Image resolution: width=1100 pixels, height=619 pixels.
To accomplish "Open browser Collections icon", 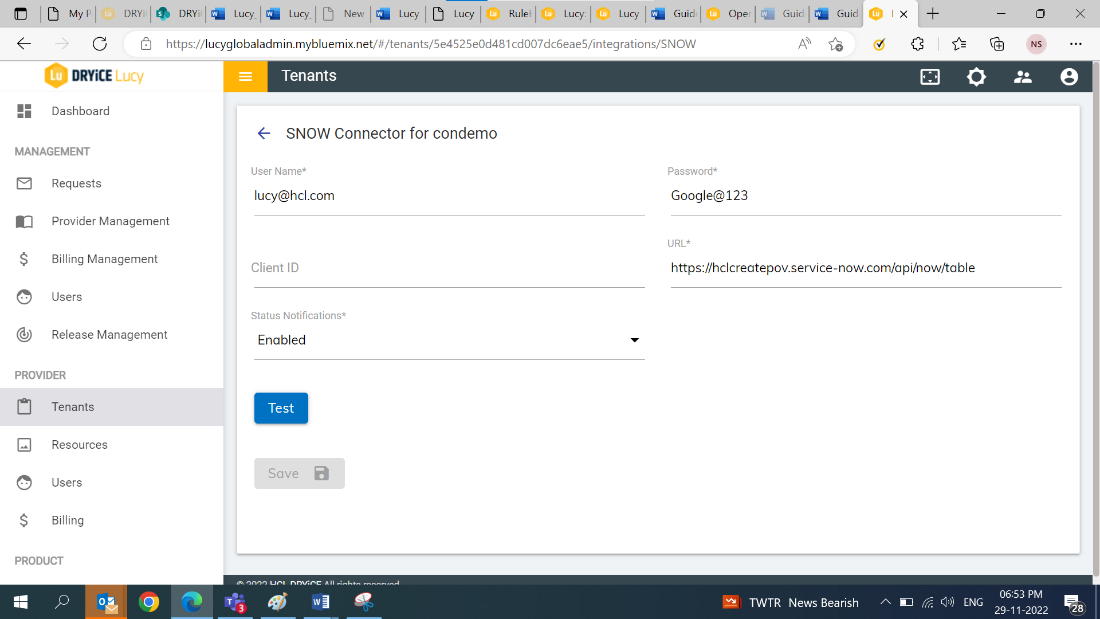I will tap(997, 44).
